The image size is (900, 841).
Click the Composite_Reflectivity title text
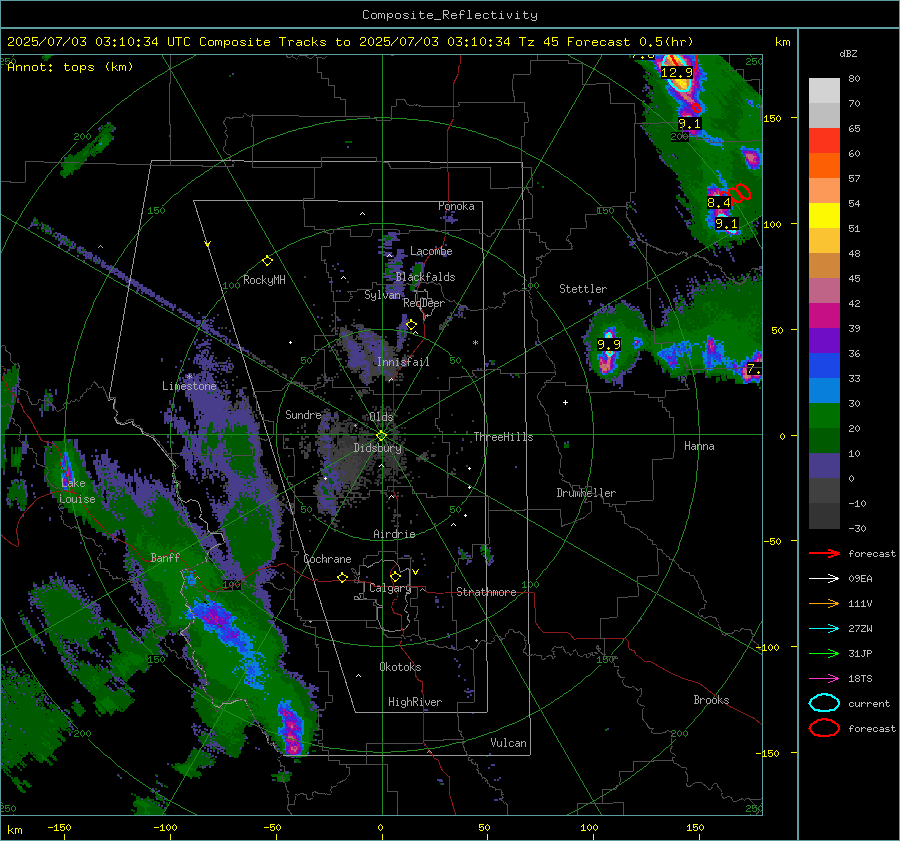pos(450,15)
